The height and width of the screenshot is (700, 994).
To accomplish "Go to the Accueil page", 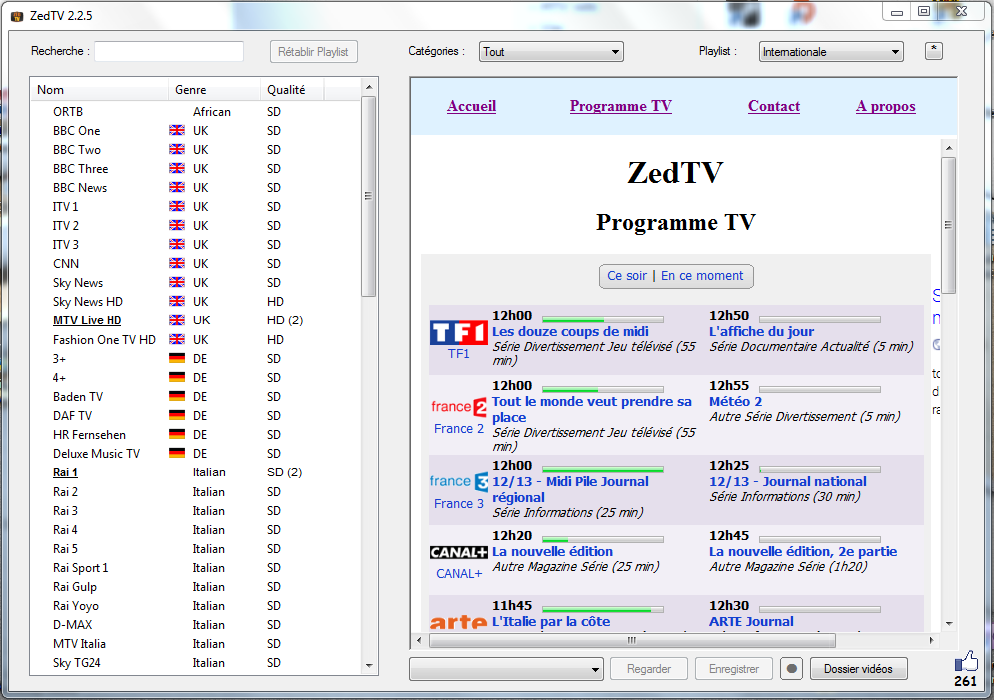I will [x=471, y=105].
